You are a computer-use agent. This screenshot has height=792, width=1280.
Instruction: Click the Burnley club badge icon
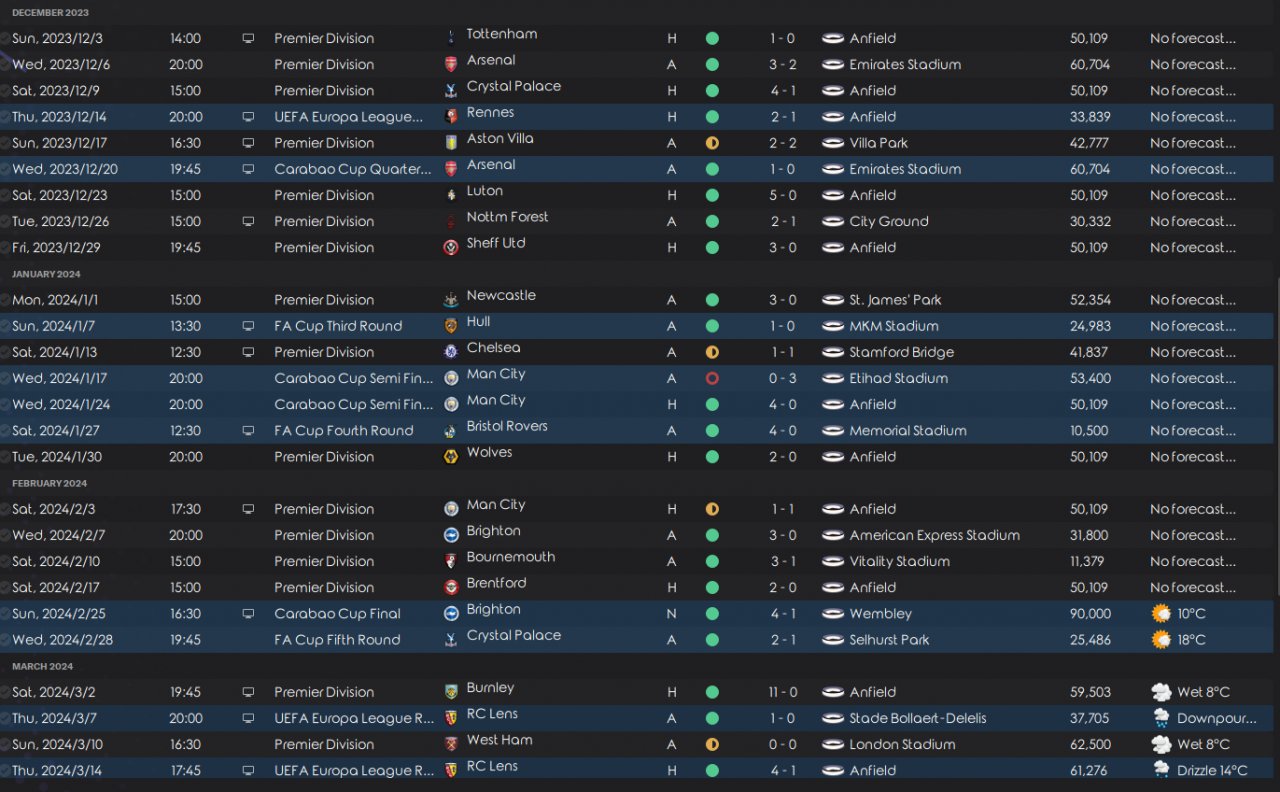(451, 692)
